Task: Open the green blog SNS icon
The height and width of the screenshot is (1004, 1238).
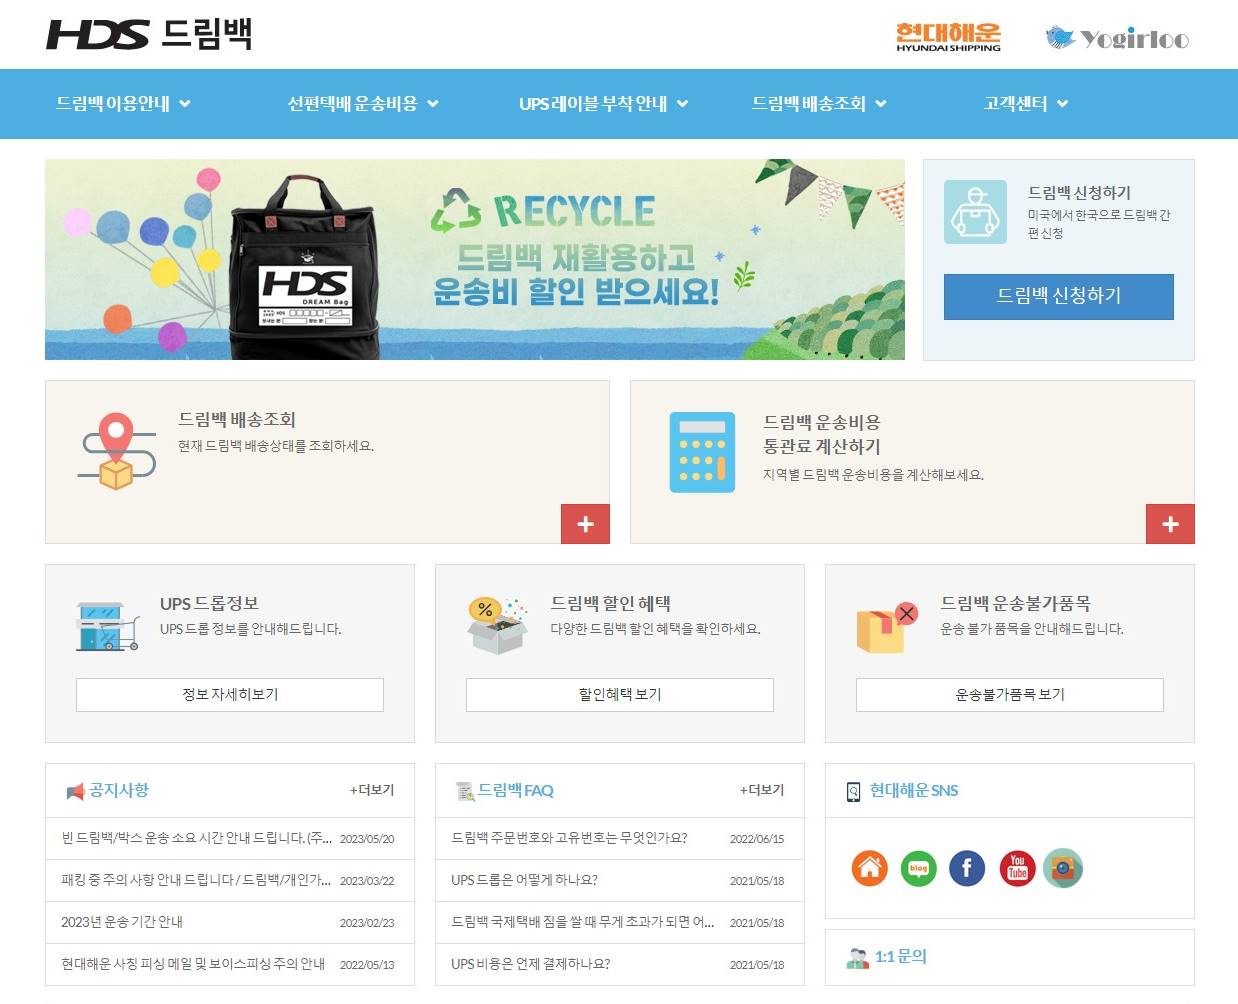Action: (918, 868)
